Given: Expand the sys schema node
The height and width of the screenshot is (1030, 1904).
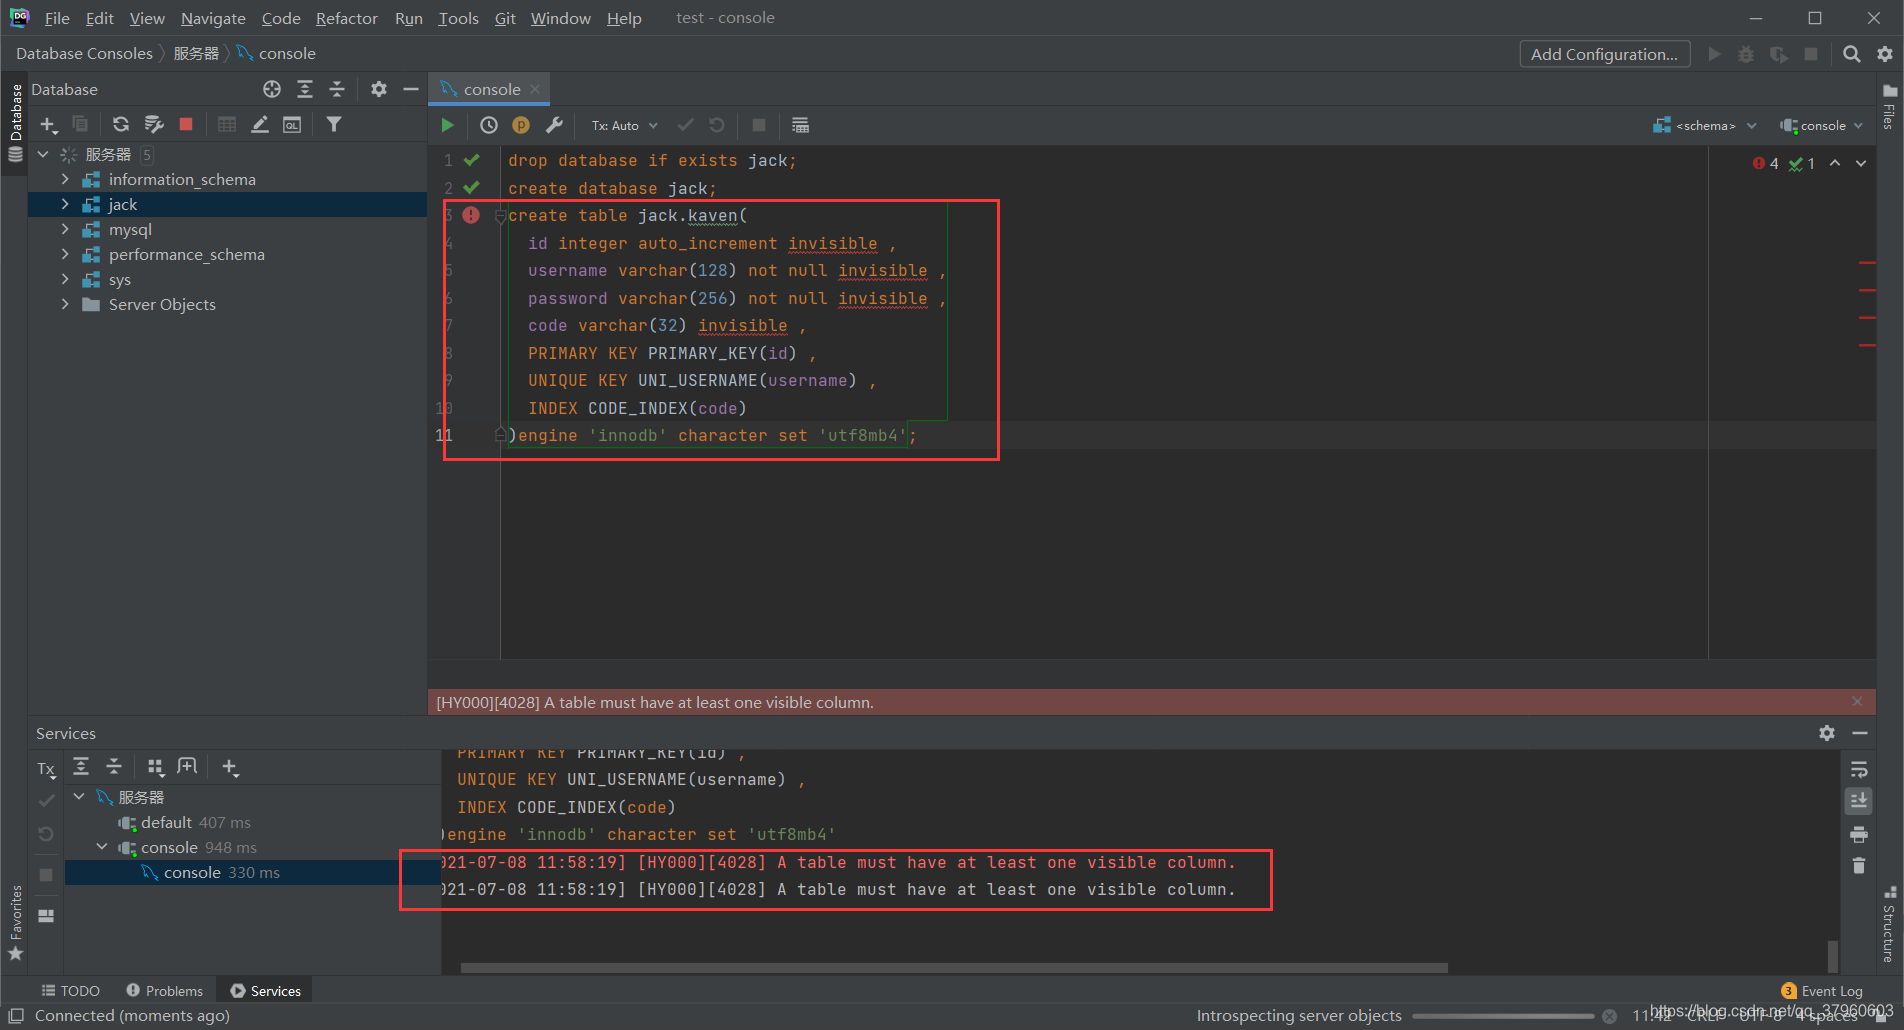Looking at the screenshot, I should (65, 279).
